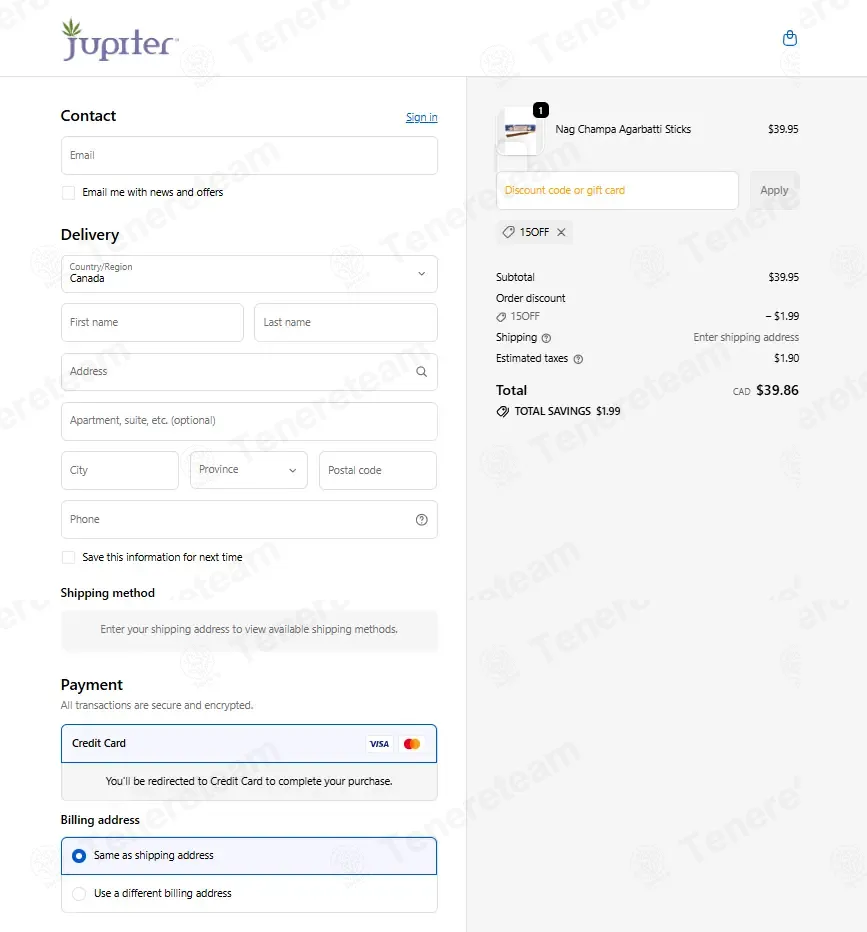Open the Country/Region dropdown
Viewport: 867px width, 932px height.
coord(249,274)
